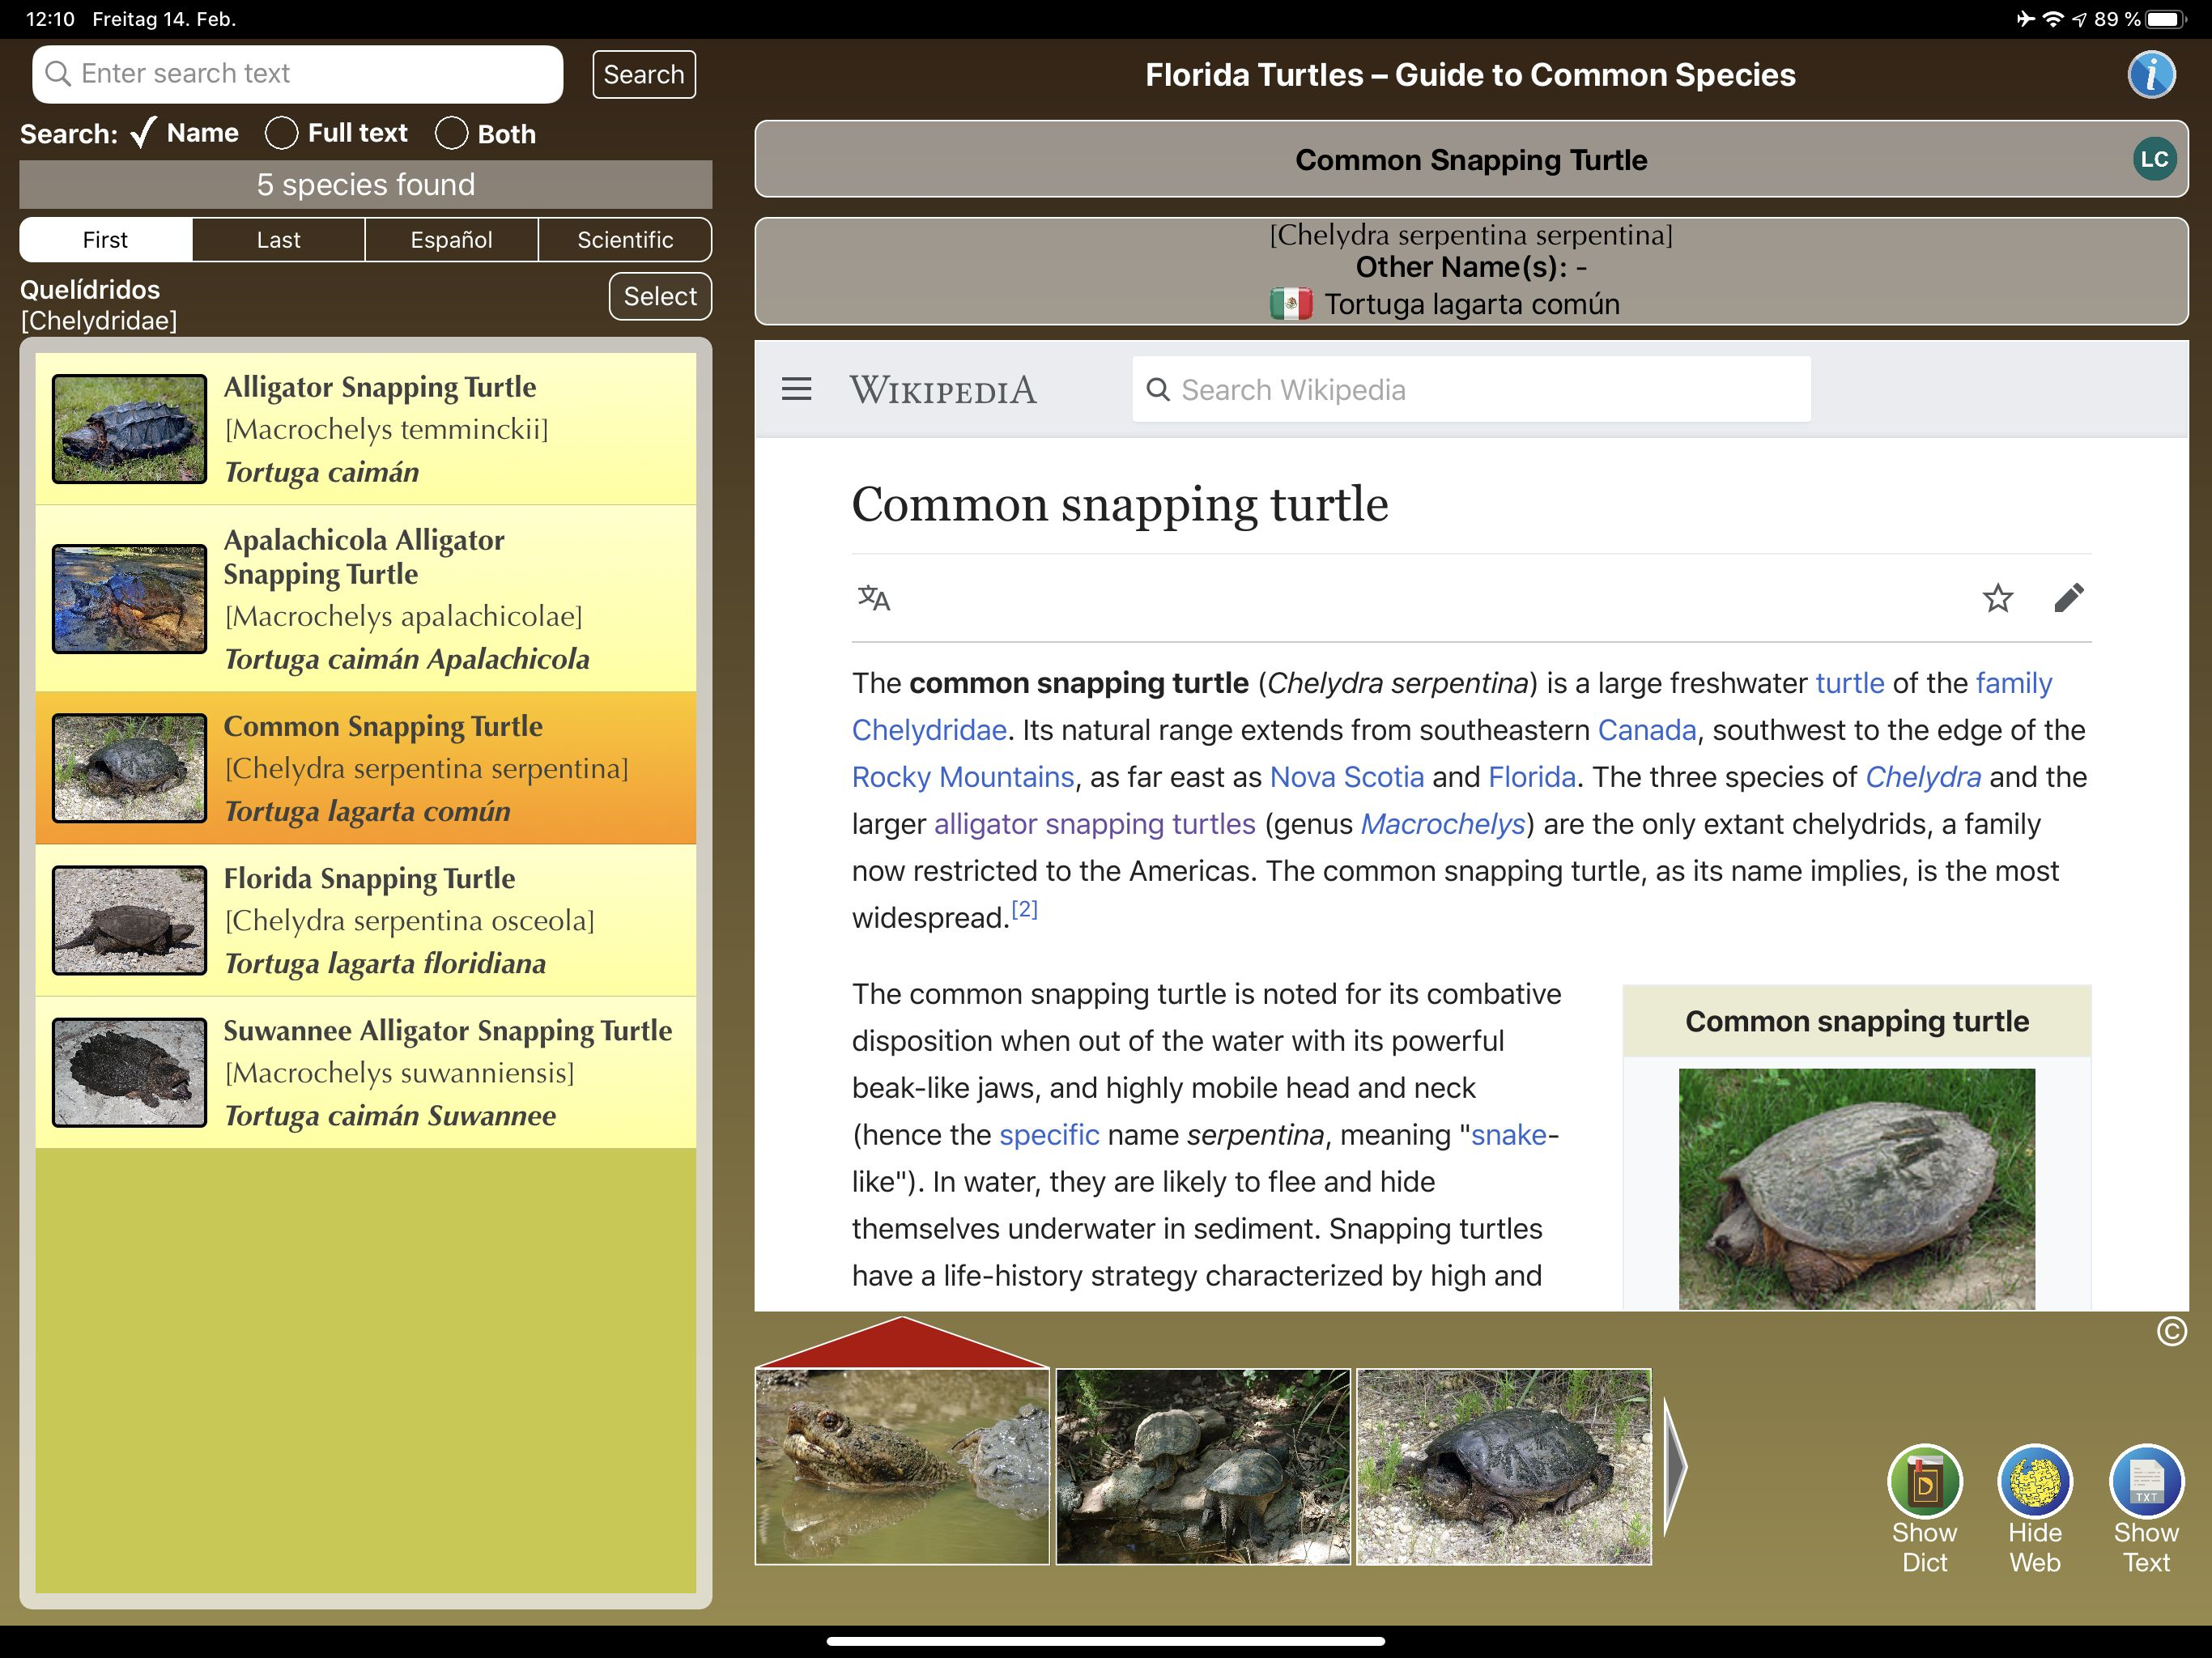2212x1658 pixels.
Task: Switch to the Scientific sort tab
Action: 625,240
